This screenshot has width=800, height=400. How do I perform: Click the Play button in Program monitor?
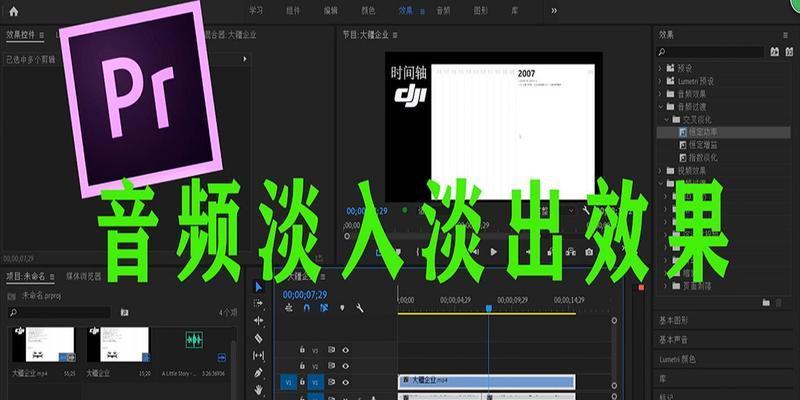pos(493,252)
